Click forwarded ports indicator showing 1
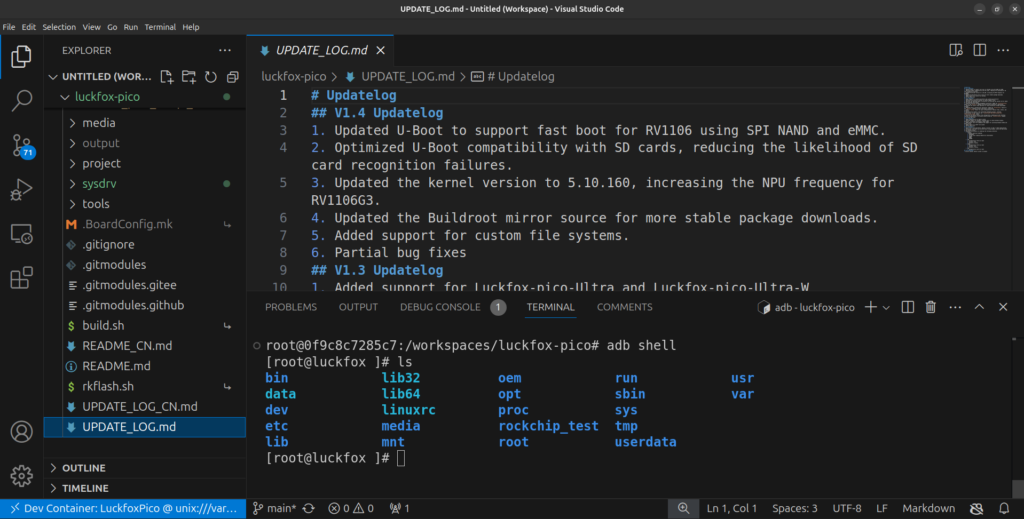This screenshot has height=519, width=1024. tap(399, 509)
